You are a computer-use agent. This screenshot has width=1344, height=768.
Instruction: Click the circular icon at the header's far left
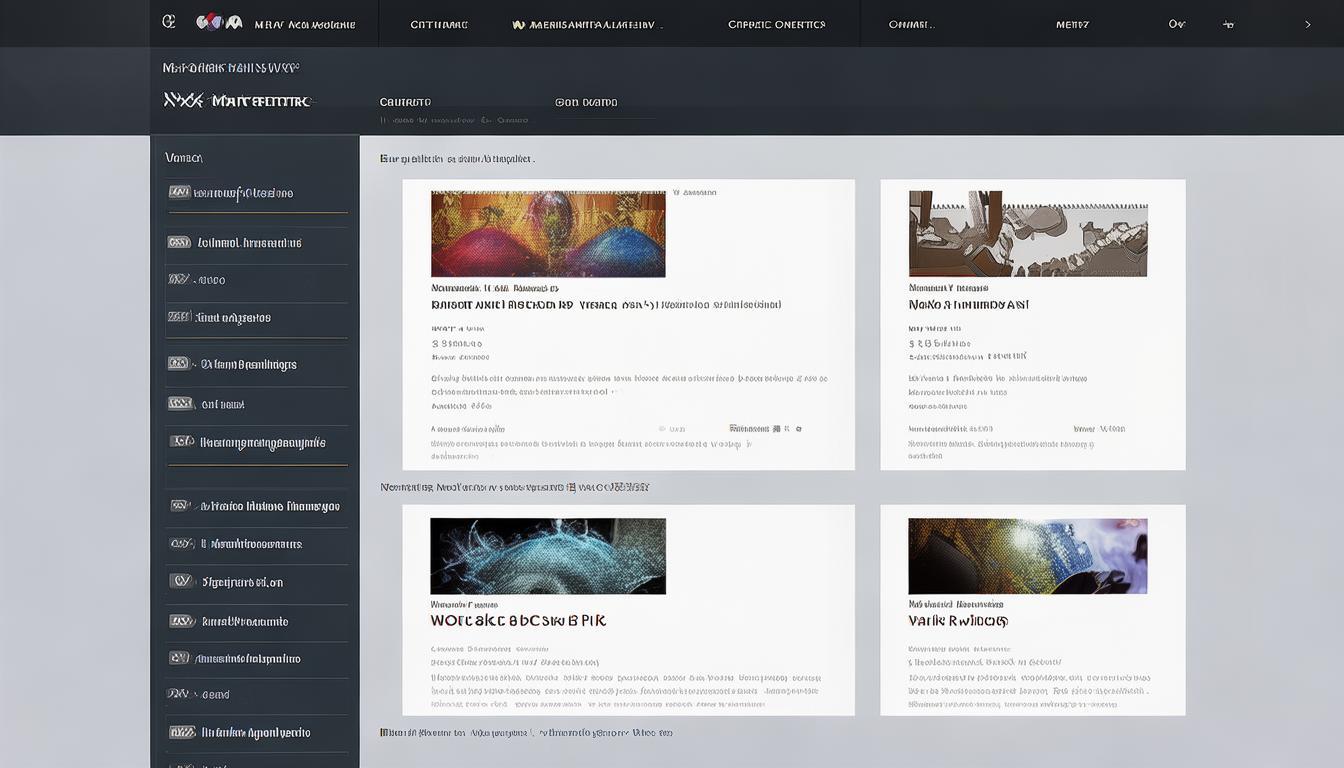tap(168, 22)
